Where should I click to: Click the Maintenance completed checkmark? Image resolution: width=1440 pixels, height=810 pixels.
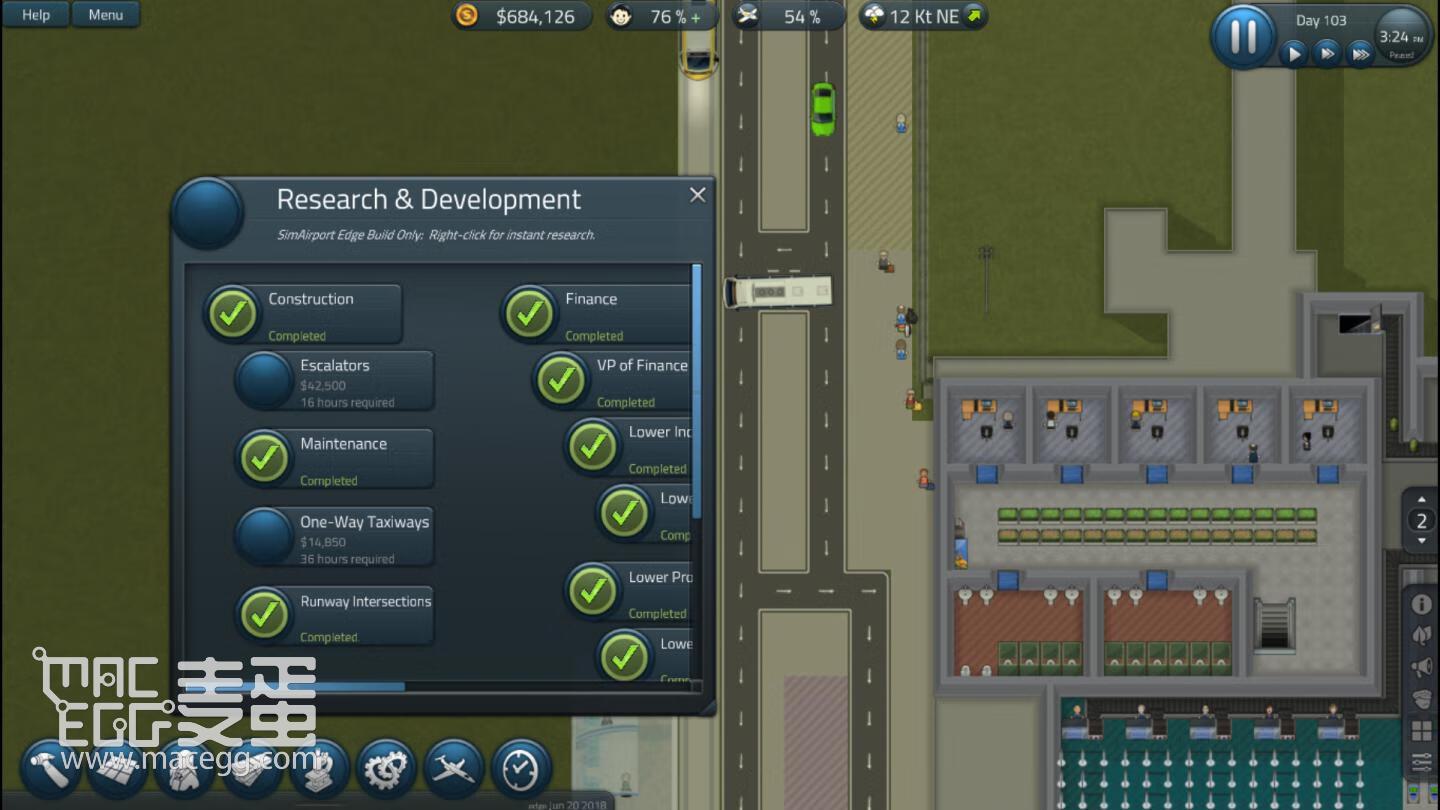click(x=265, y=459)
